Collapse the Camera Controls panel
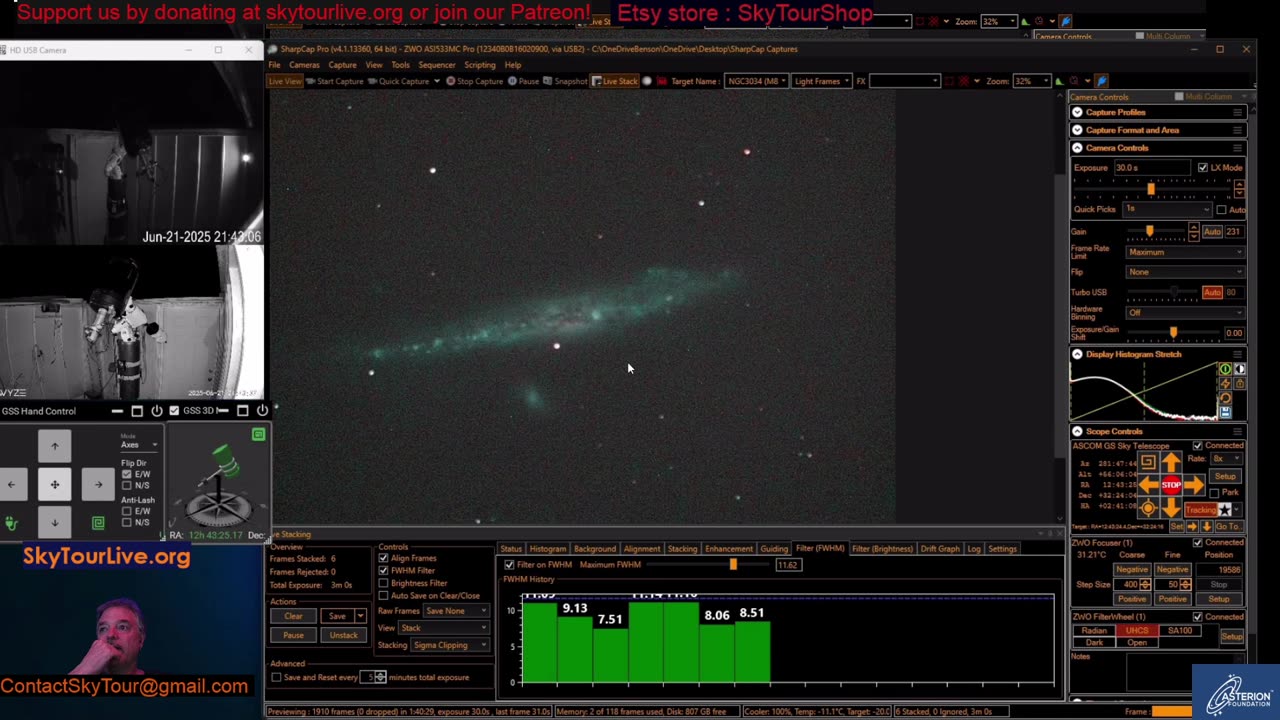 (1077, 148)
